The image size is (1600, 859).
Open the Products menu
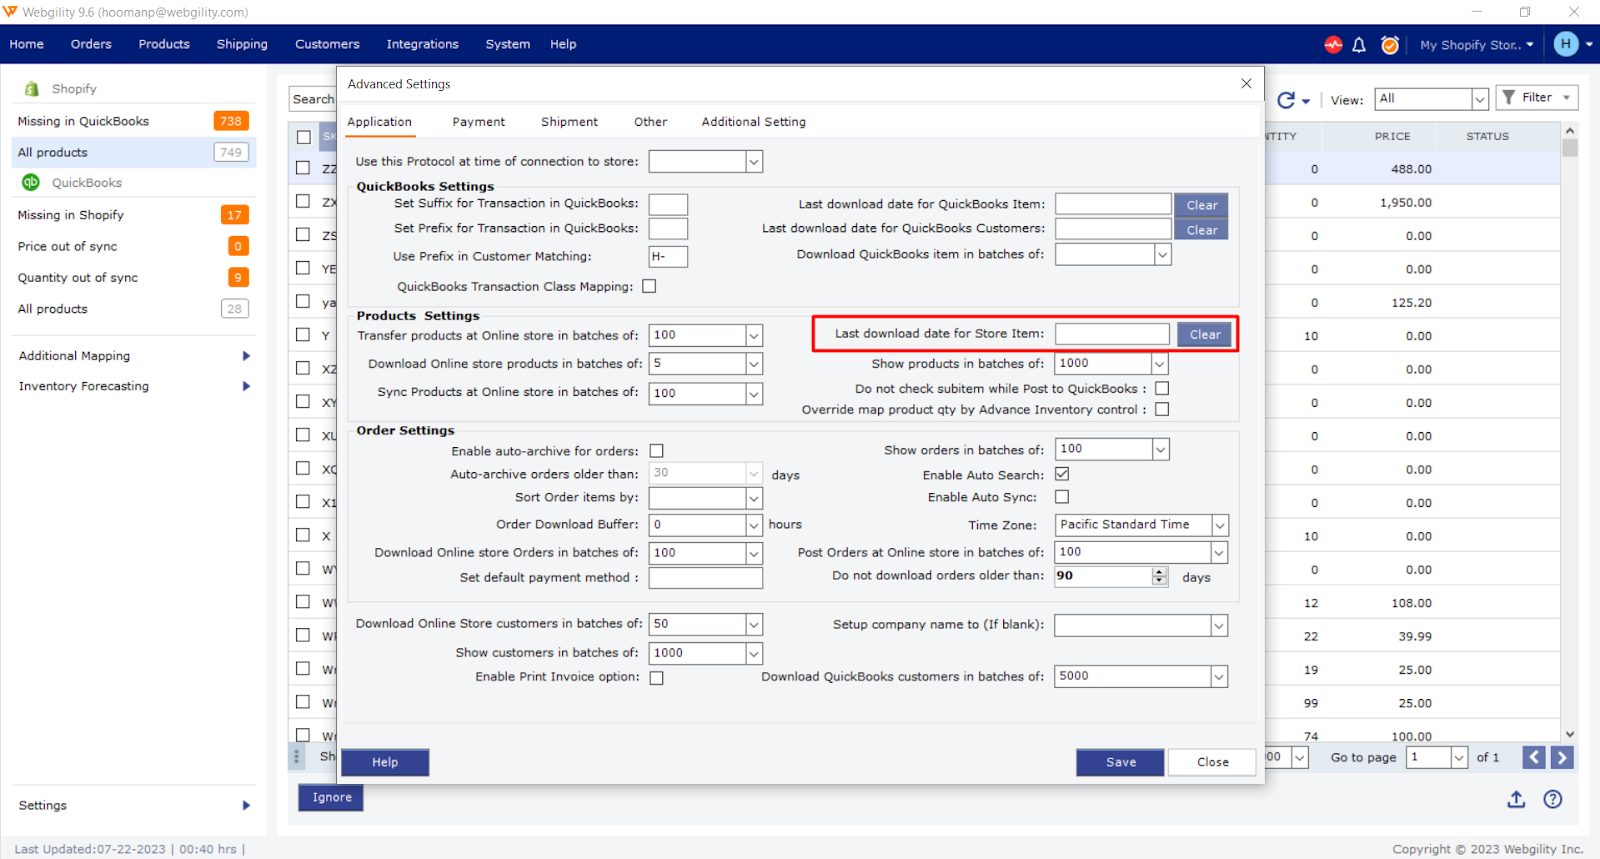point(164,44)
